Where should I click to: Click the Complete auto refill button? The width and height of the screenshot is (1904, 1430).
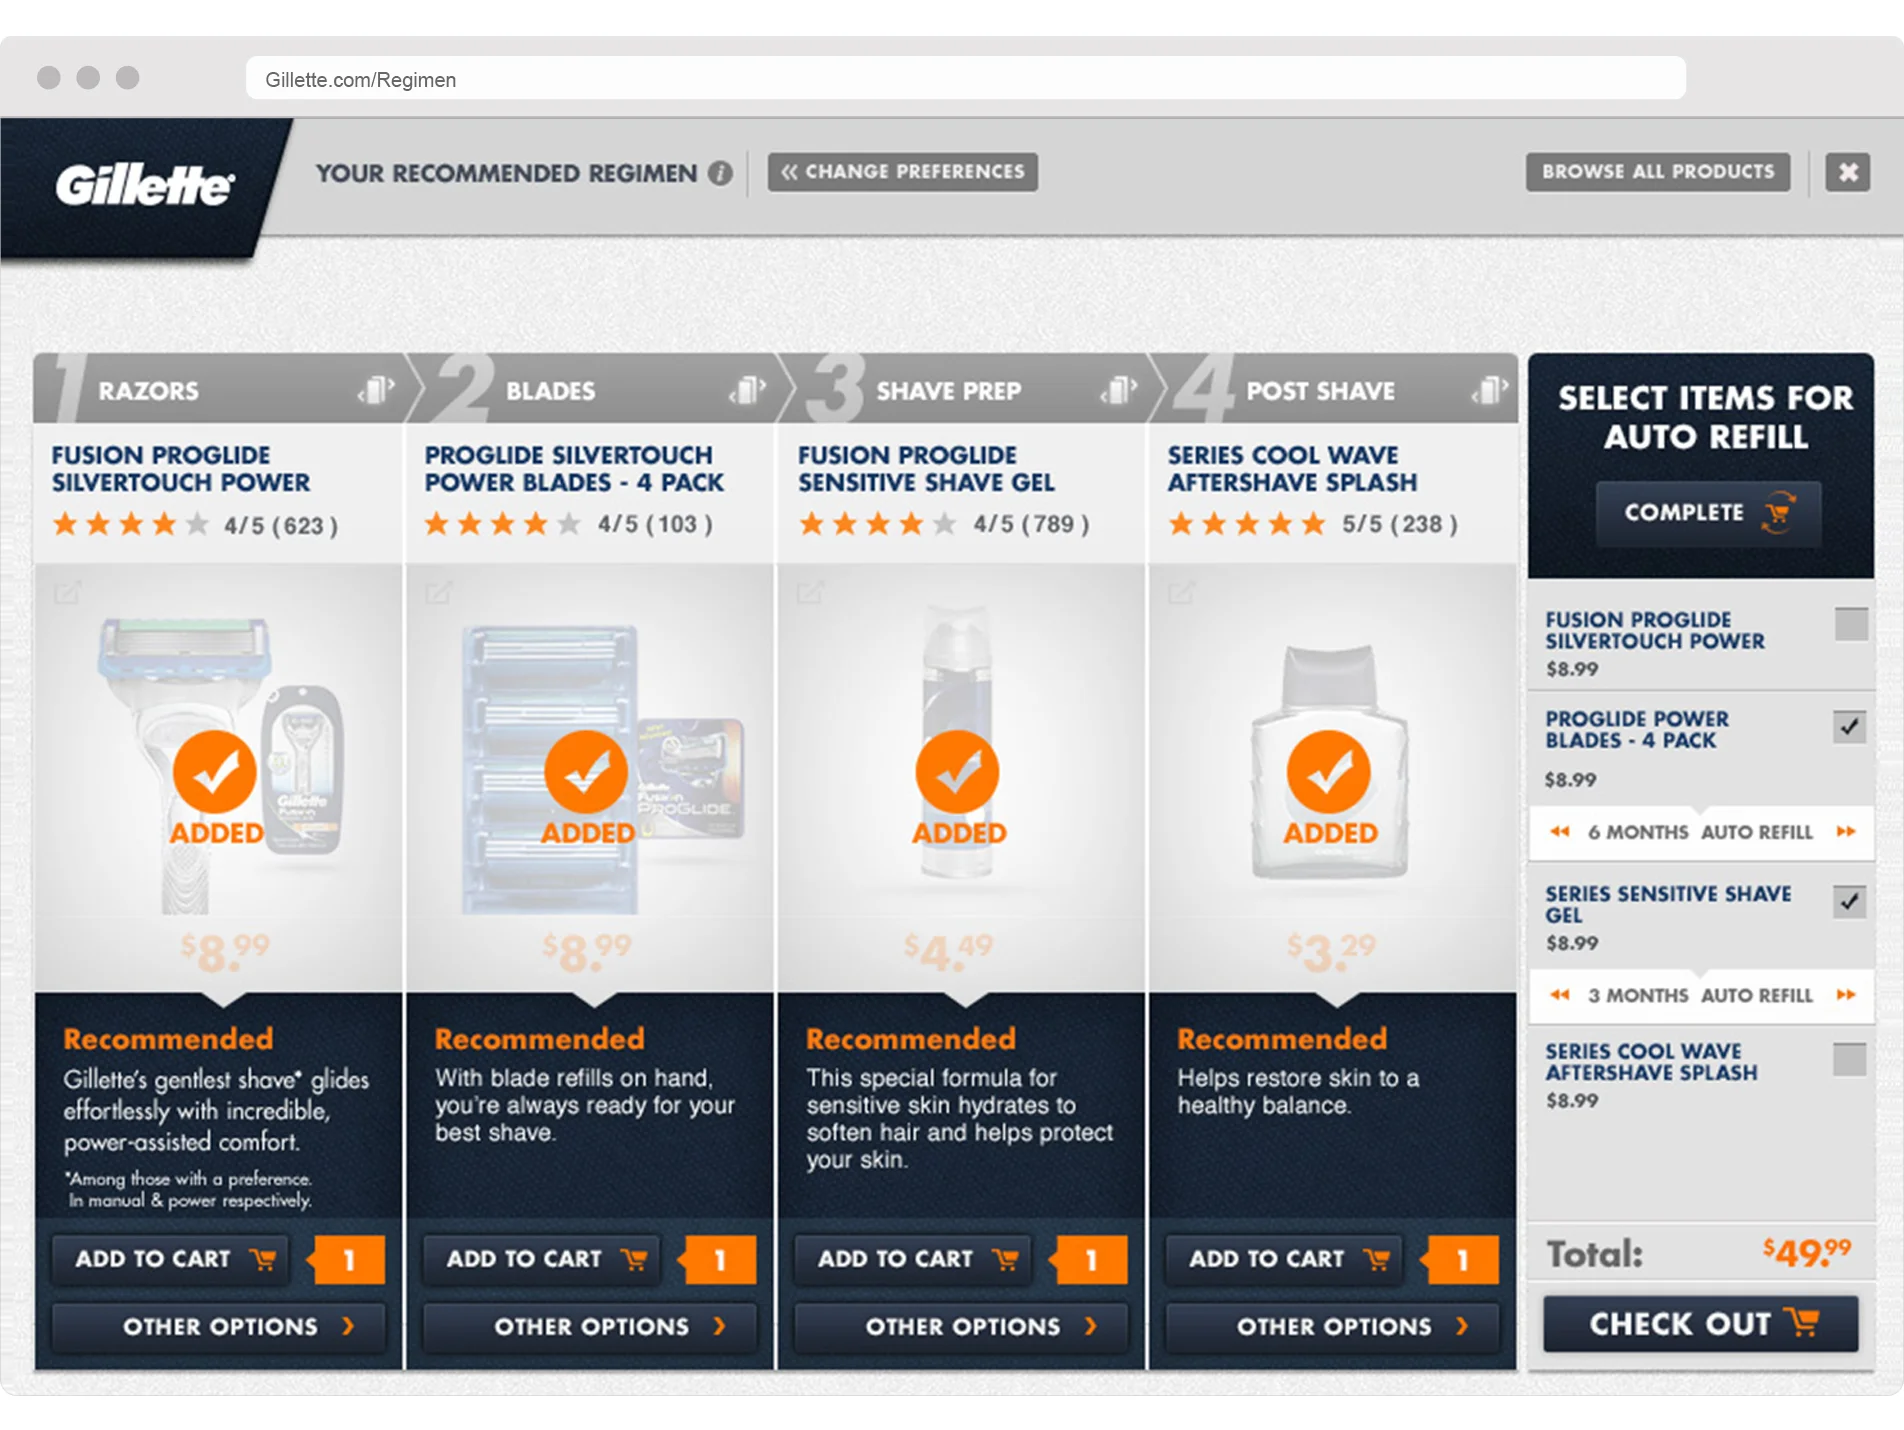[1708, 513]
